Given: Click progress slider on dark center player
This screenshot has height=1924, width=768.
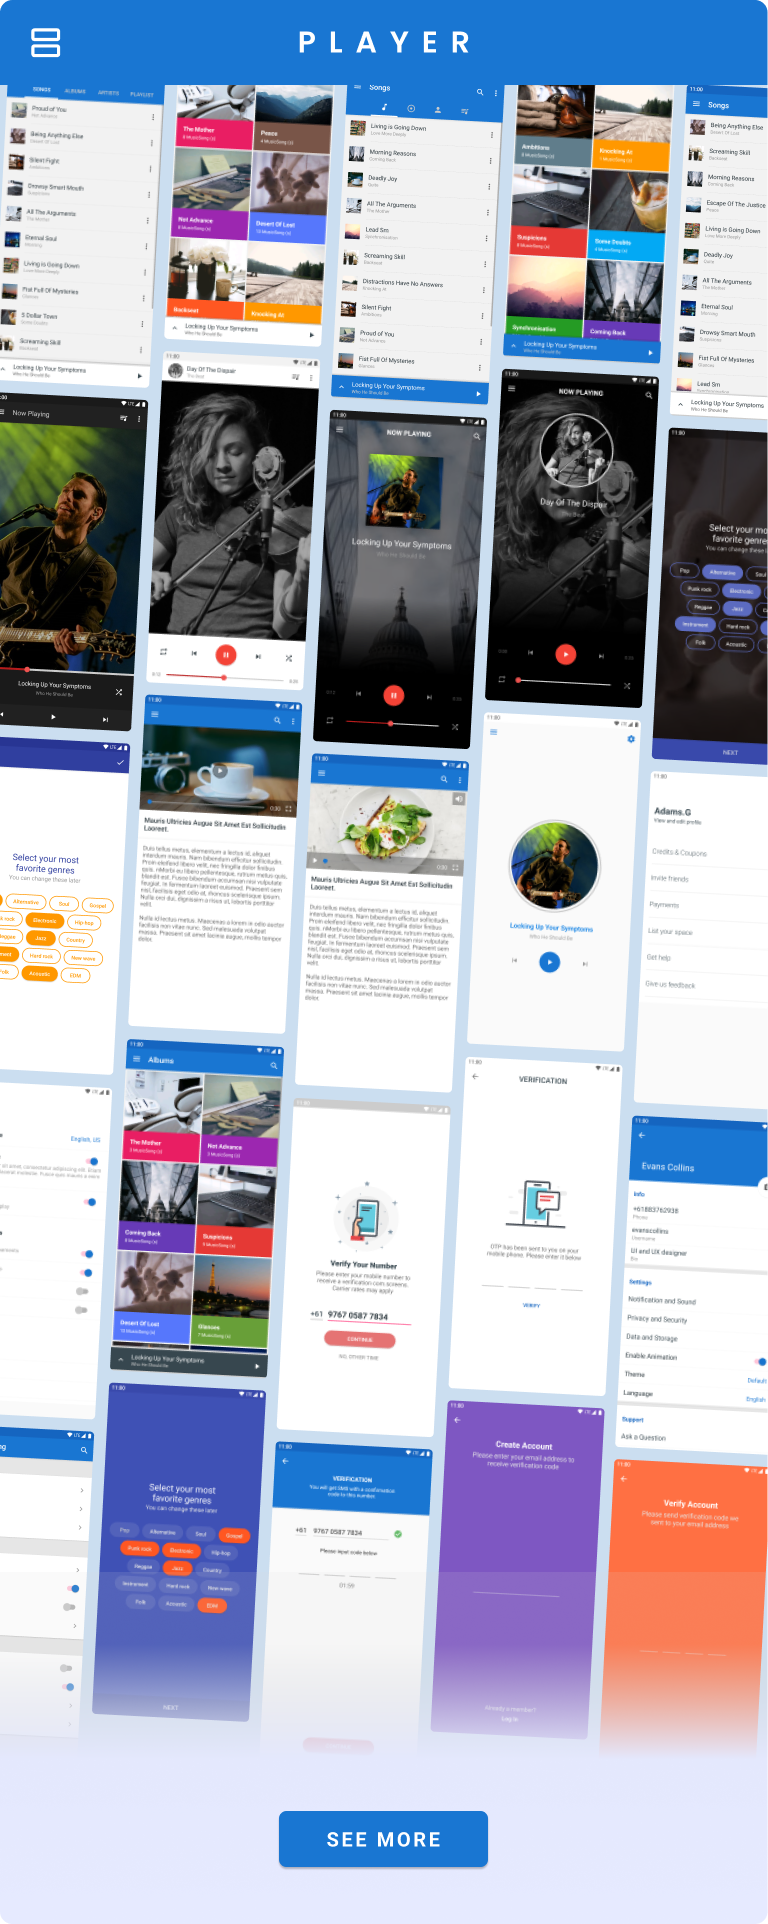Looking at the screenshot, I should click(392, 722).
